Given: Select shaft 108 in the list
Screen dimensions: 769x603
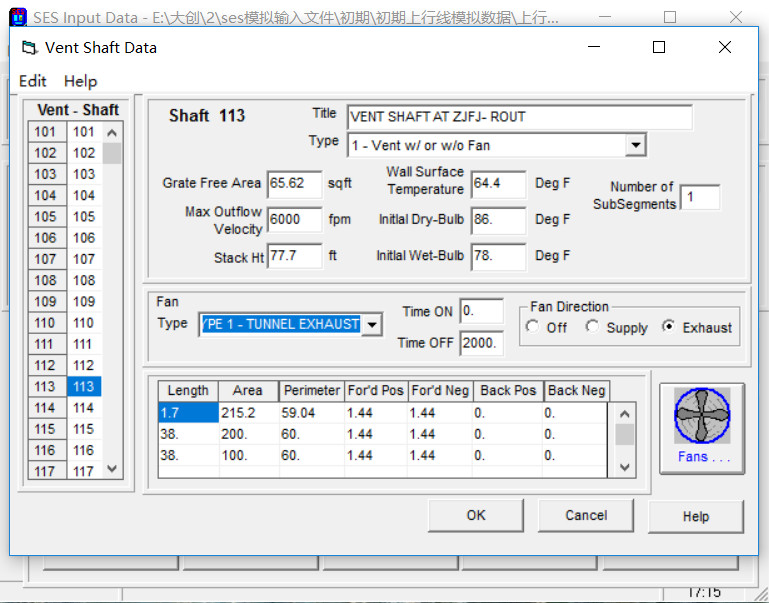Looking at the screenshot, I should (x=84, y=280).
